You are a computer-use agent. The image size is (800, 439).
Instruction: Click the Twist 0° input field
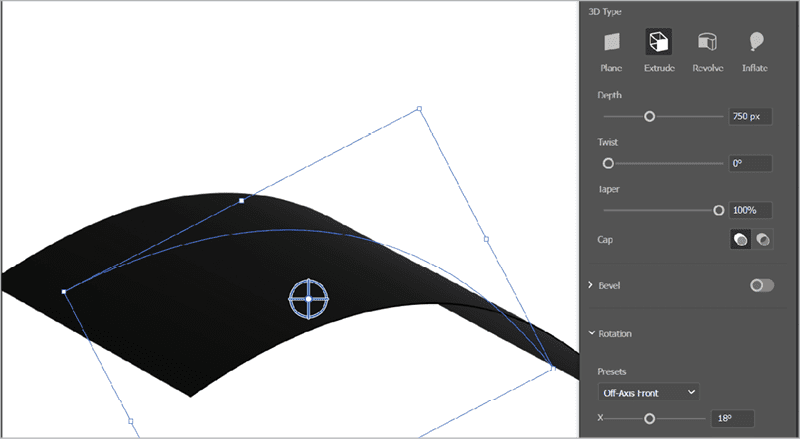(x=750, y=163)
